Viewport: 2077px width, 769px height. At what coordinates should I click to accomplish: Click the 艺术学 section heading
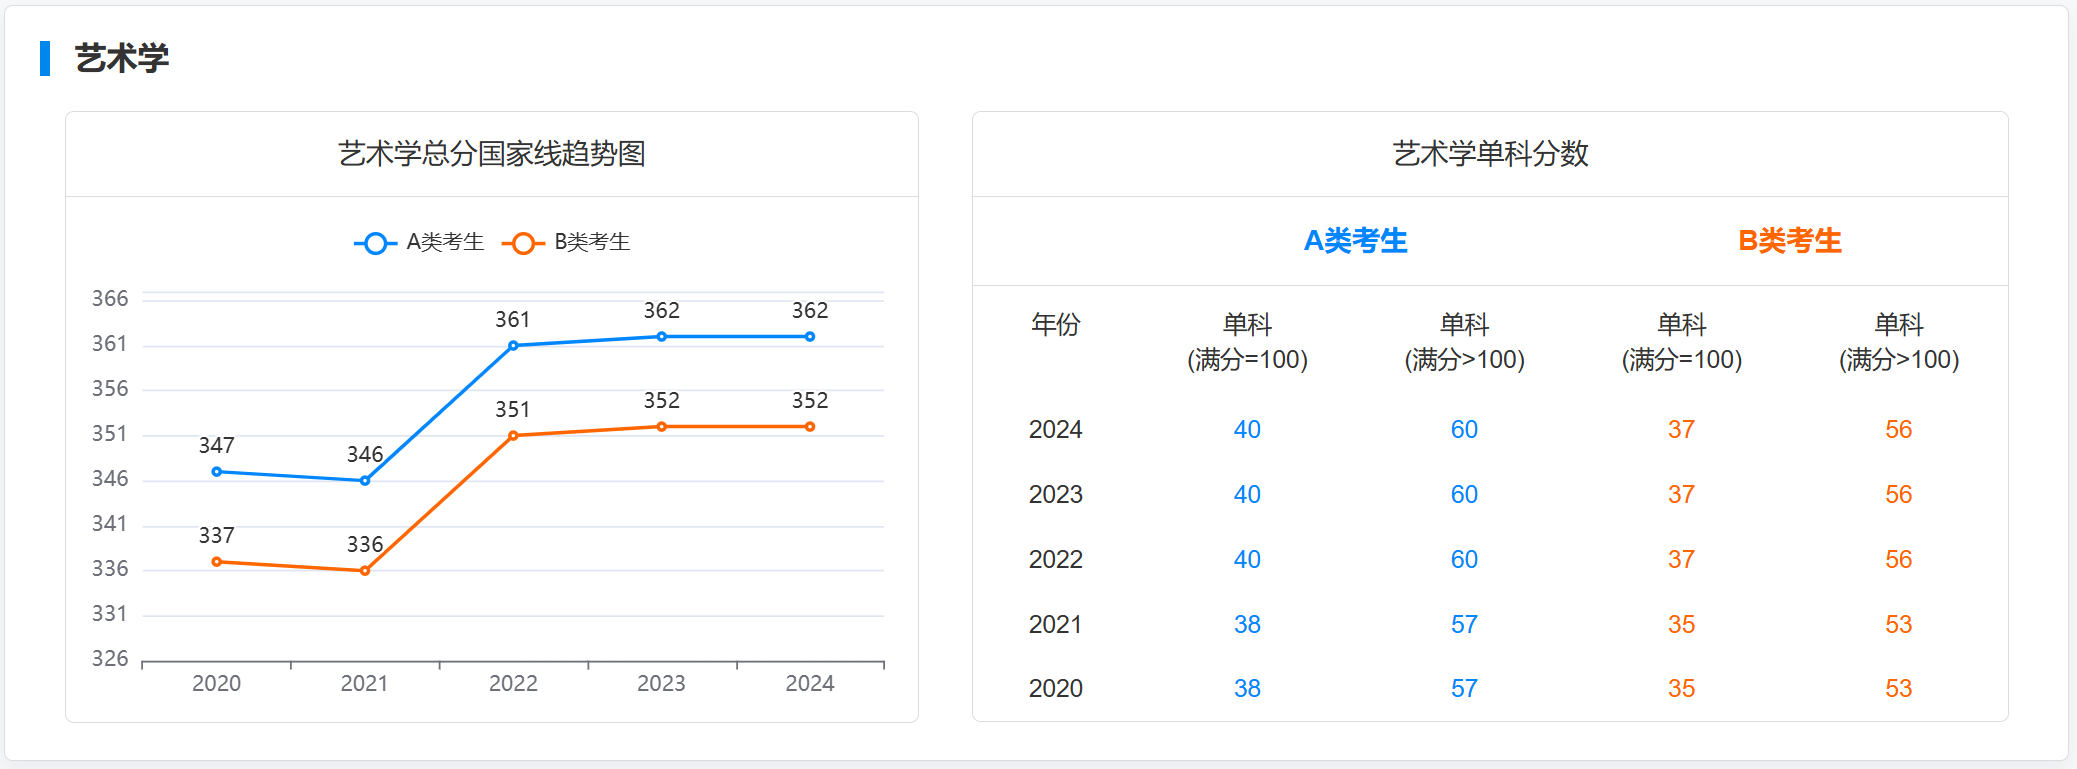122,58
